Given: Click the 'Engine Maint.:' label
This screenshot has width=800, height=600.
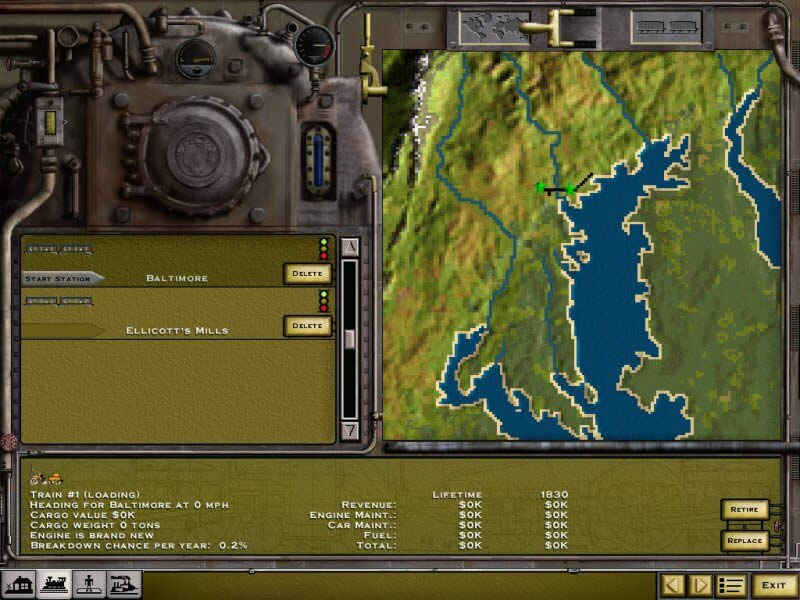Looking at the screenshot, I should click(x=353, y=515).
